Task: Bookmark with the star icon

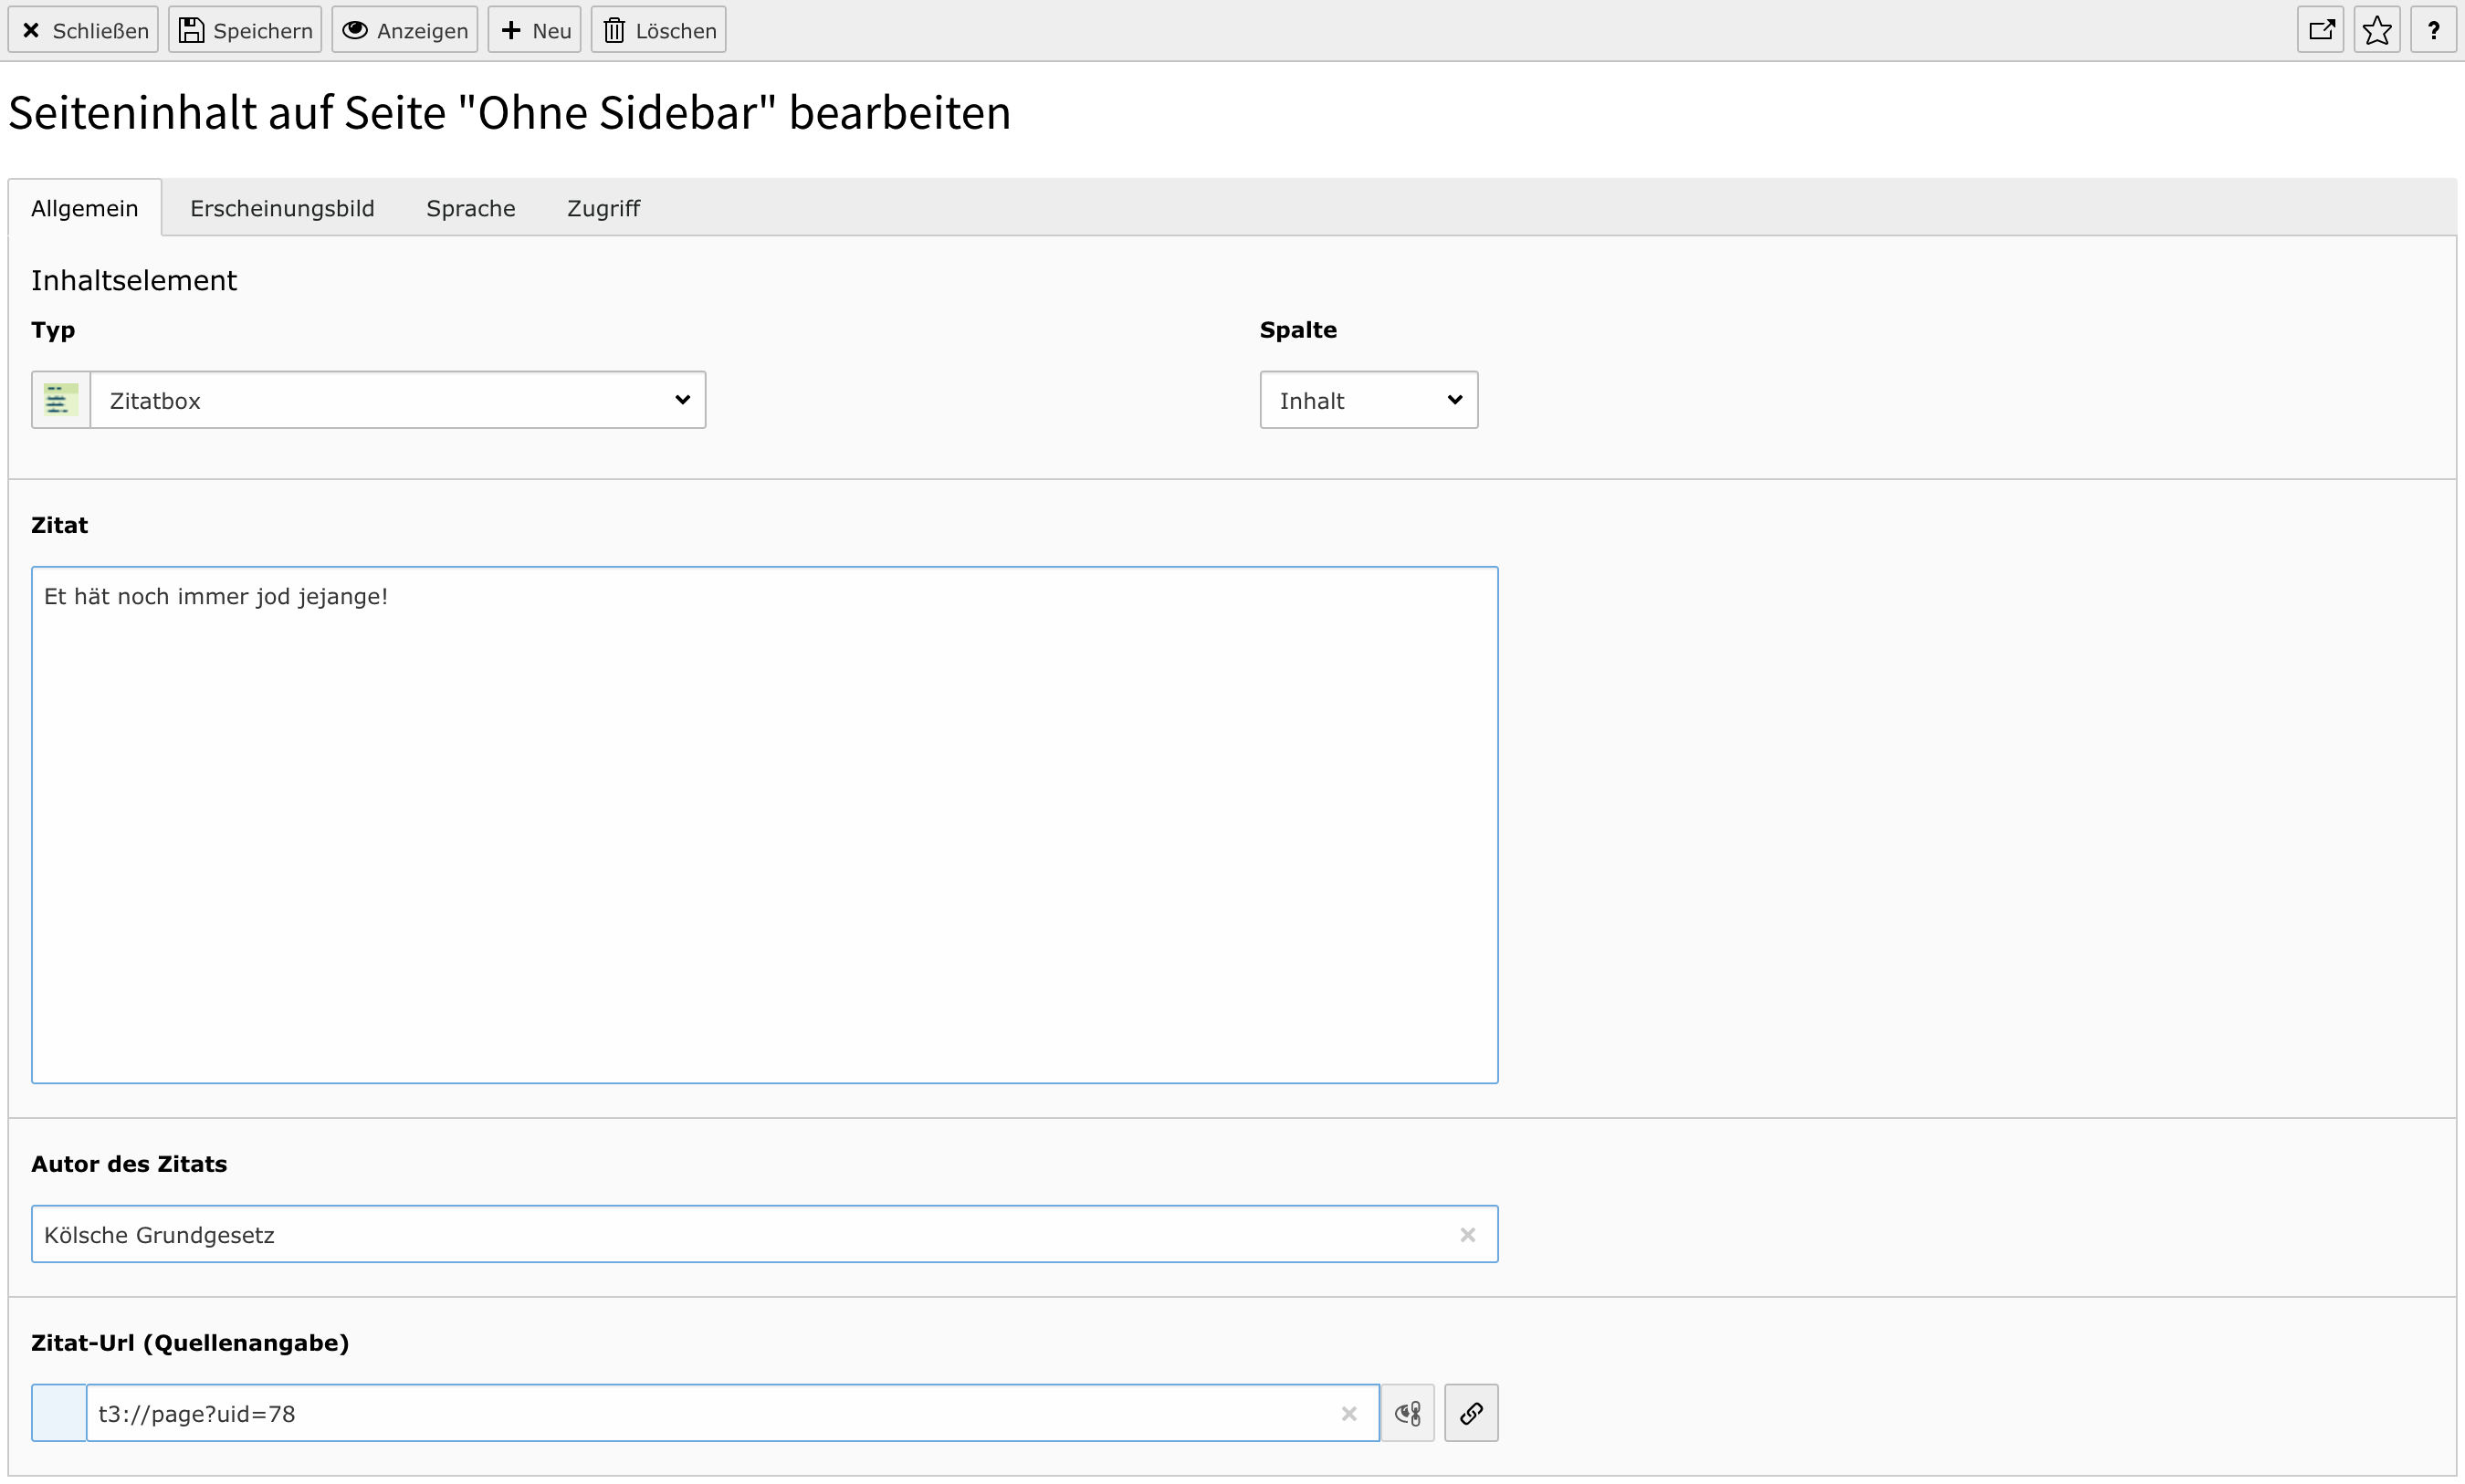Action: click(2377, 30)
